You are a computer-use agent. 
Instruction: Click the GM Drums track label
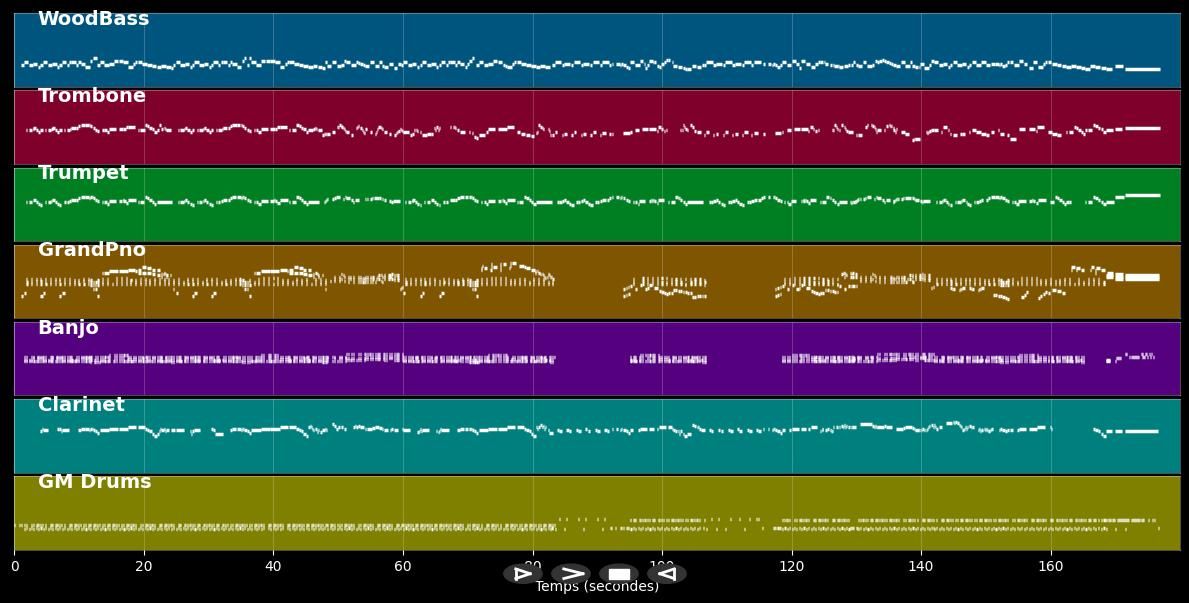(x=94, y=482)
